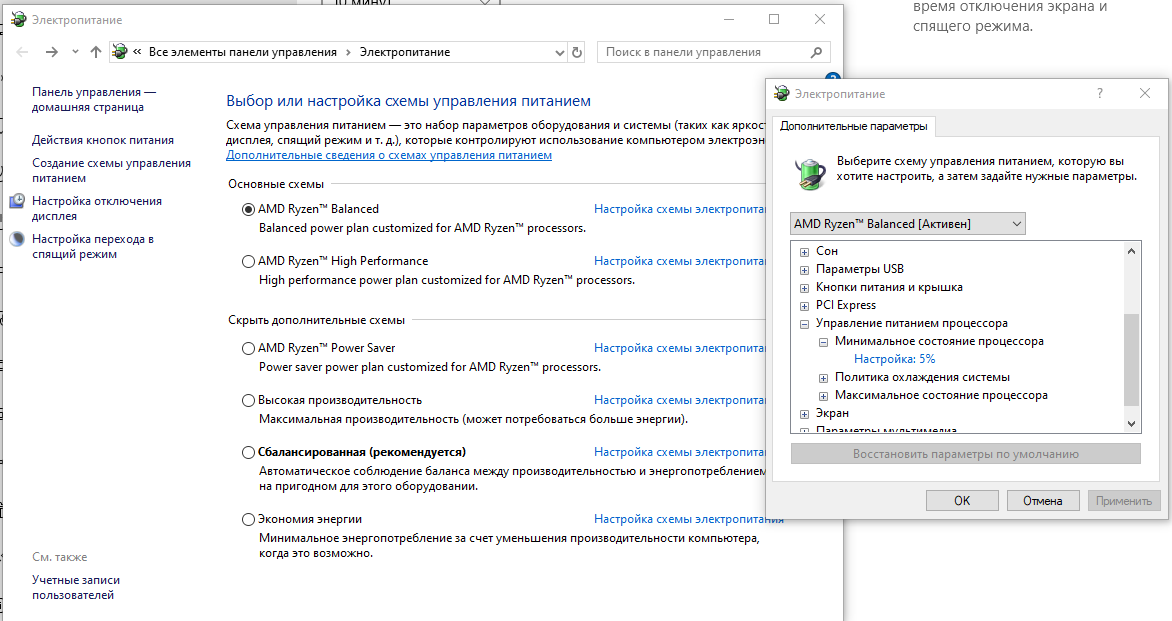Click the dialog help question mark
This screenshot has width=1172, height=621.
tap(1099, 93)
